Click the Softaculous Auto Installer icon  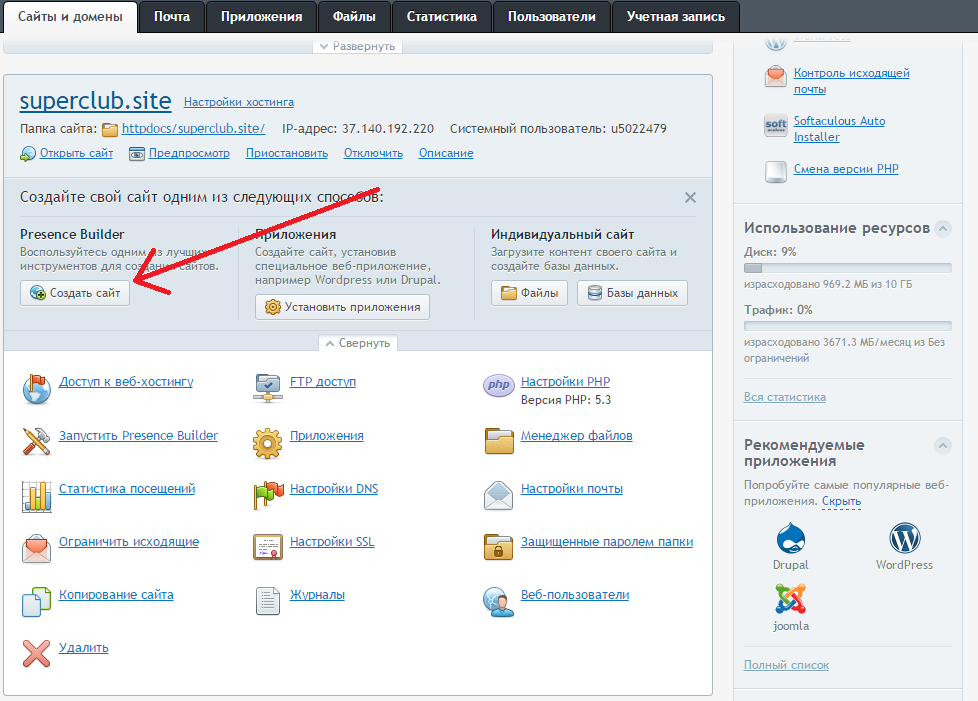coord(776,127)
